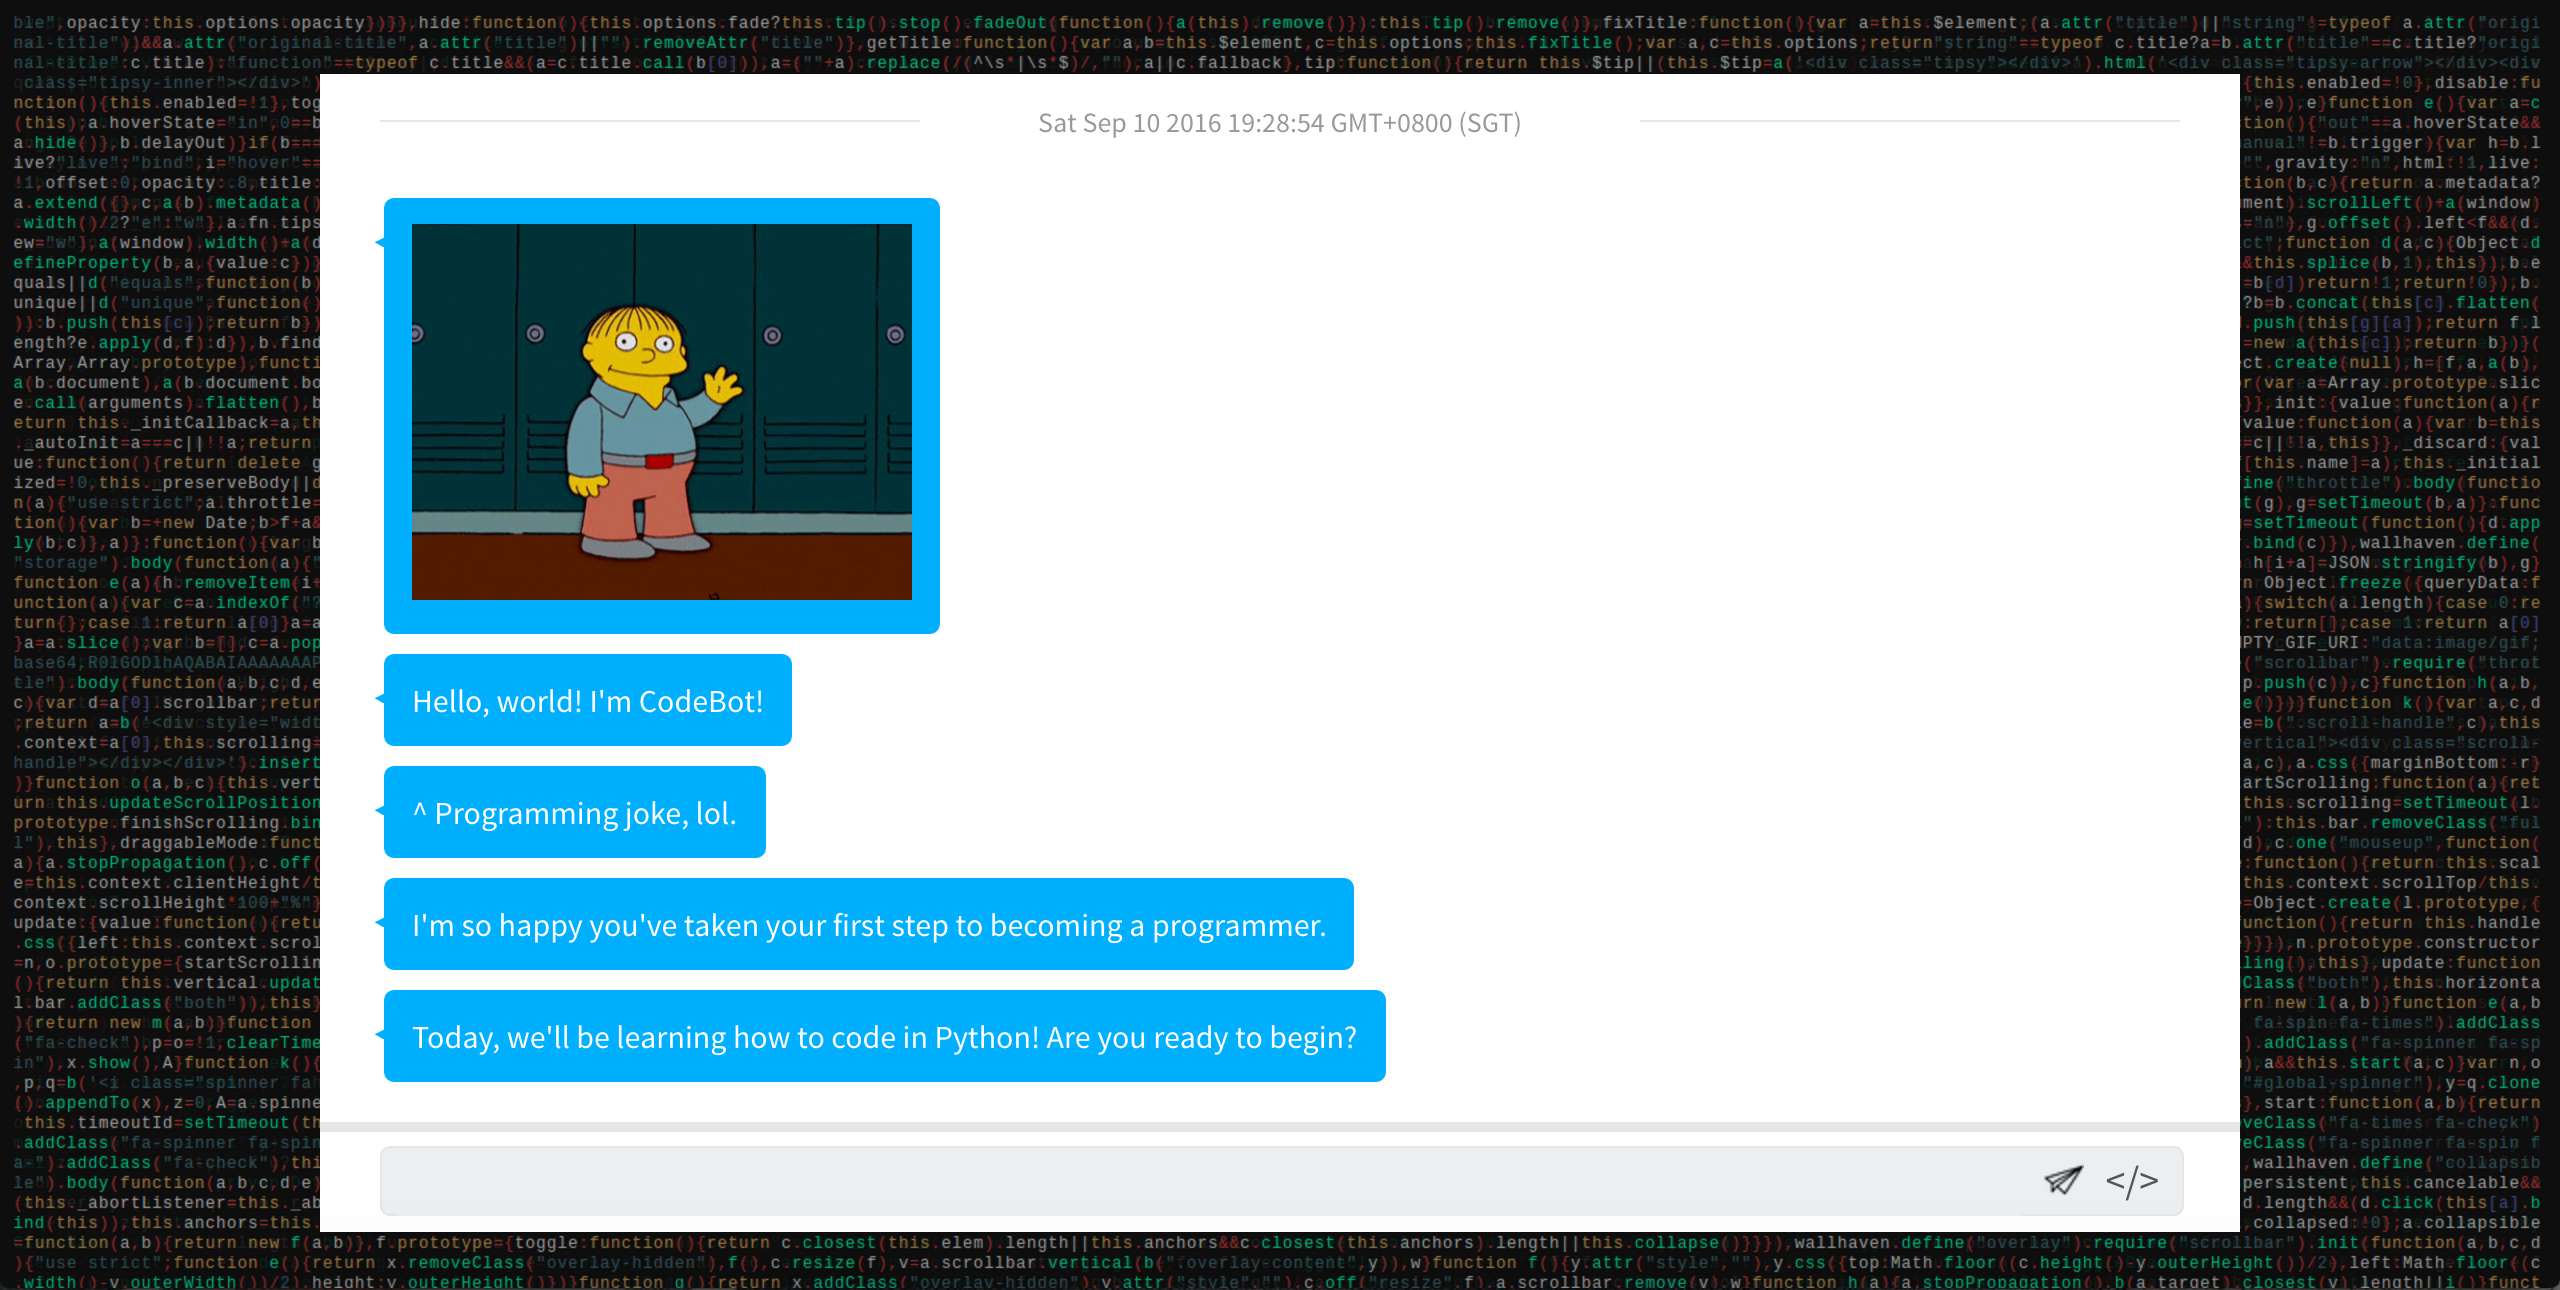Click the blue frame around the image
The image size is (2560, 1290).
pos(661,616)
